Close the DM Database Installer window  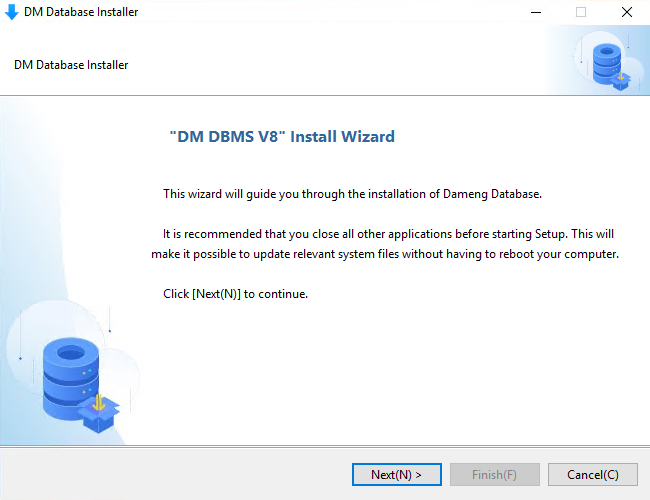(x=627, y=12)
